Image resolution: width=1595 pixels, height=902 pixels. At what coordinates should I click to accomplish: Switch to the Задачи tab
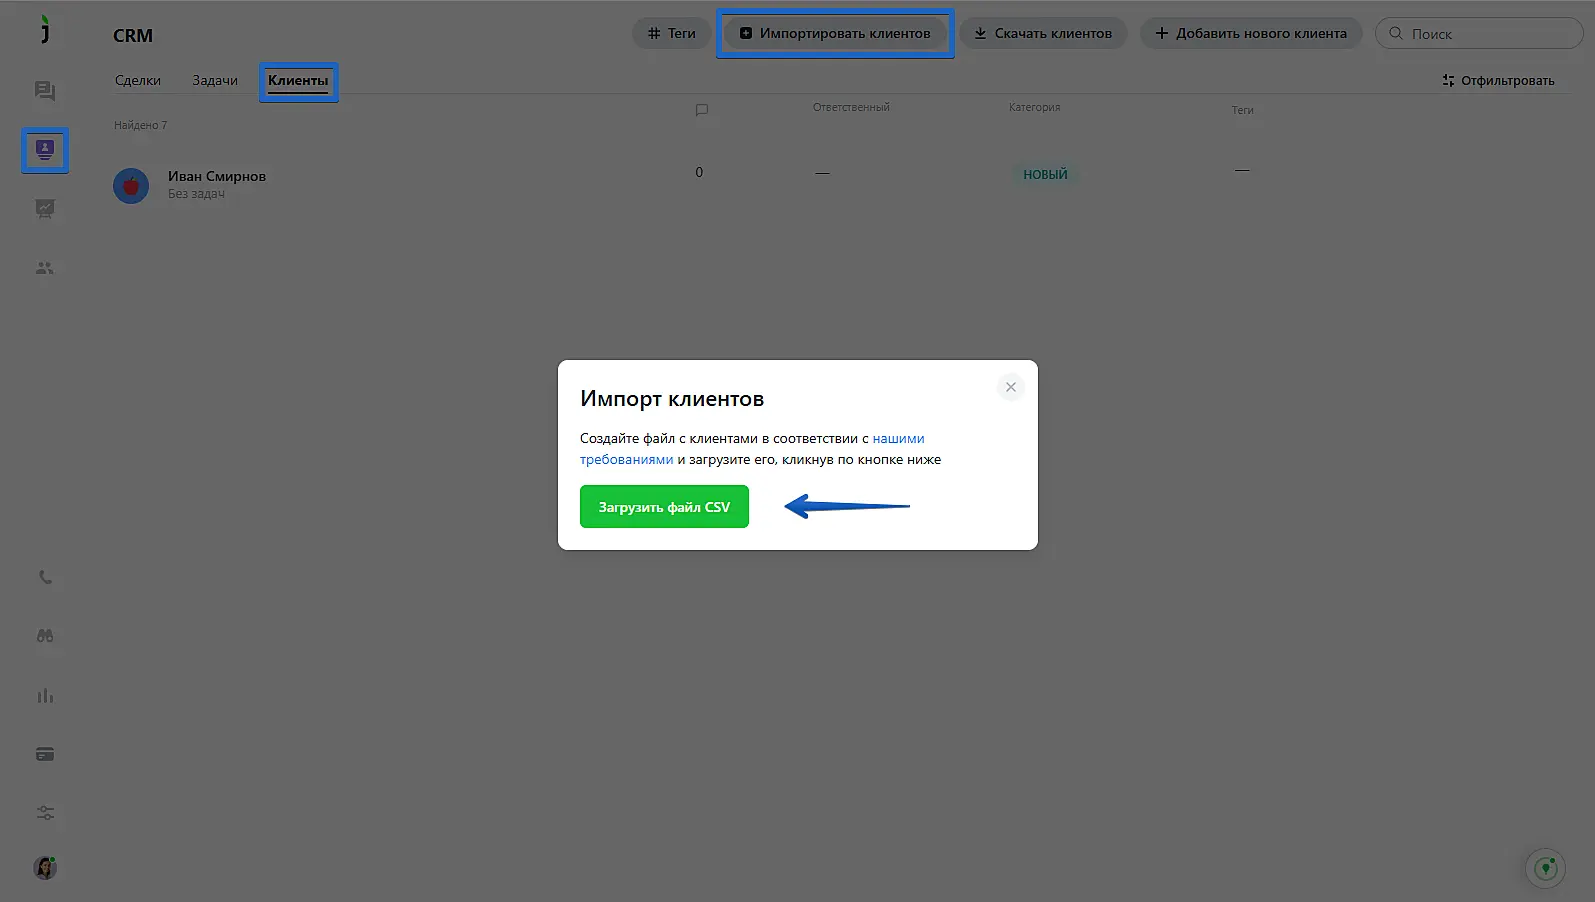coord(215,80)
